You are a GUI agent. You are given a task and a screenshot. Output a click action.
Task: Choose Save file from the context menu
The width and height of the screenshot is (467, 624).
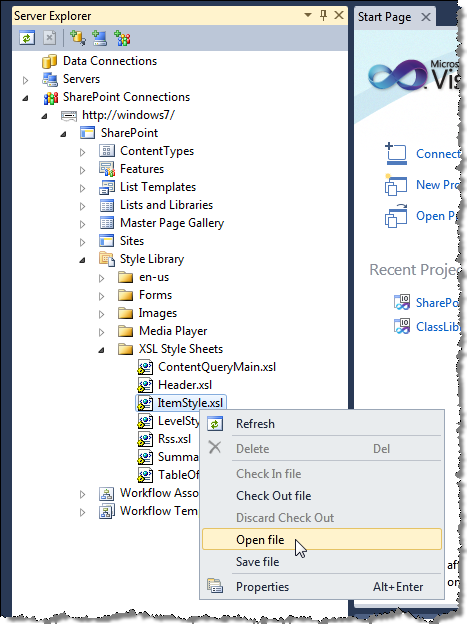click(322, 562)
